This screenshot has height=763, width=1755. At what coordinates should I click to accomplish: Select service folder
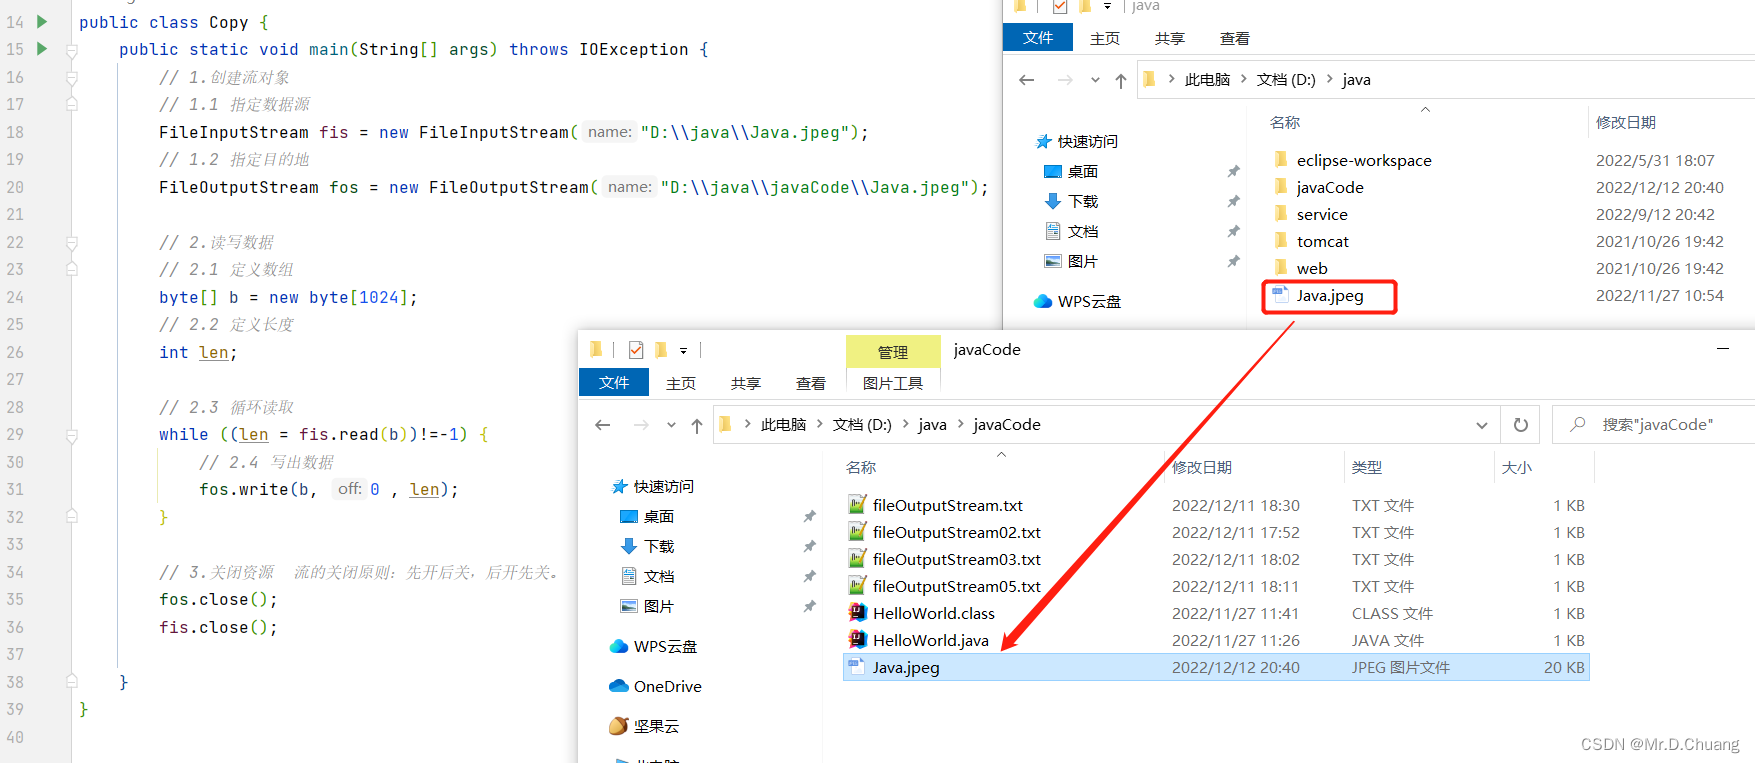pos(1310,214)
